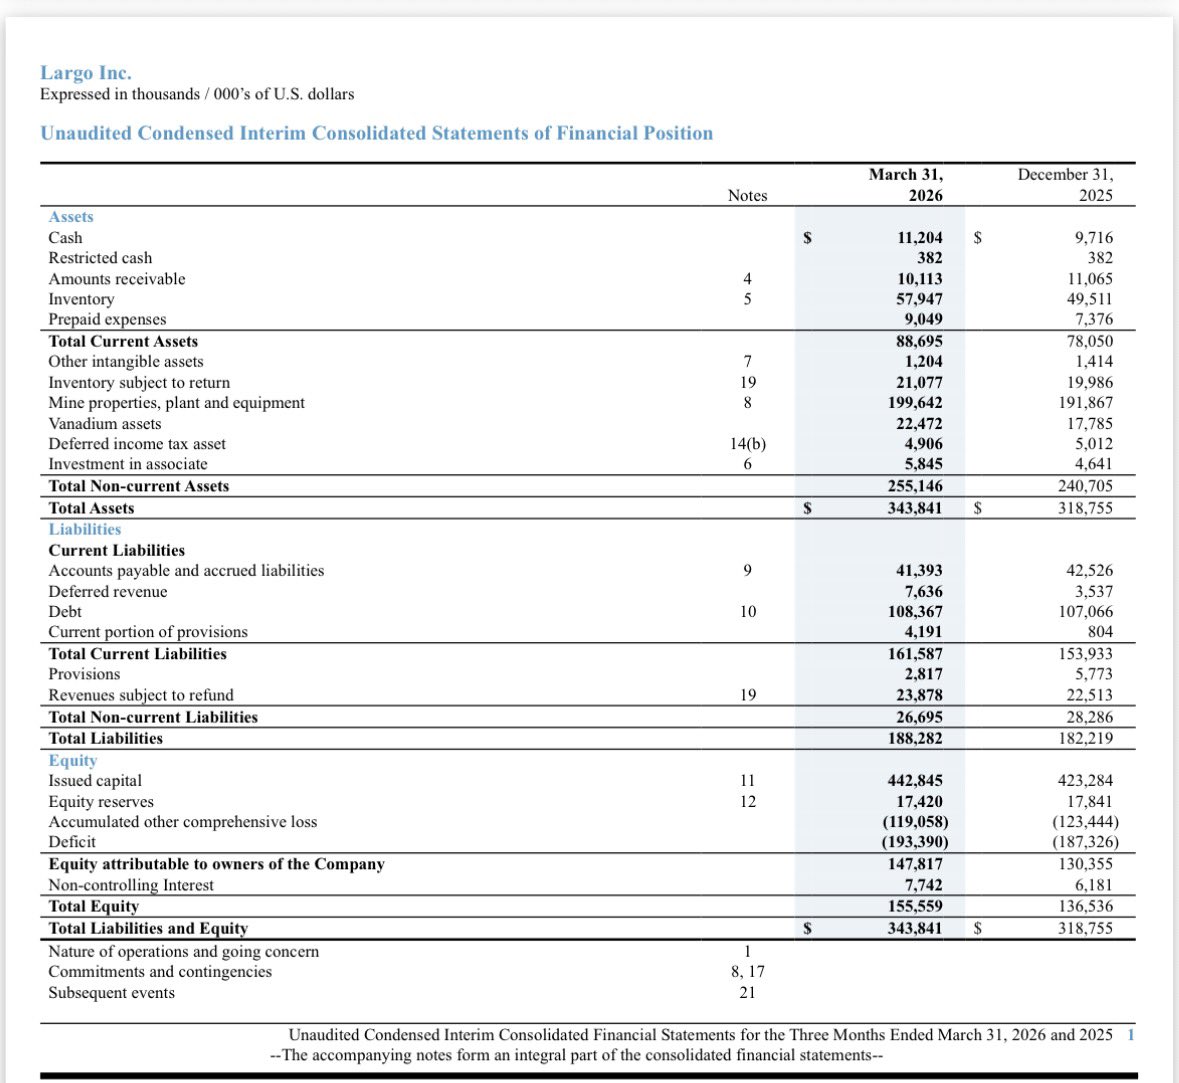1179x1083 pixels.
Task: Click note reference '8, 17' for Commitments
Action: [x=747, y=972]
